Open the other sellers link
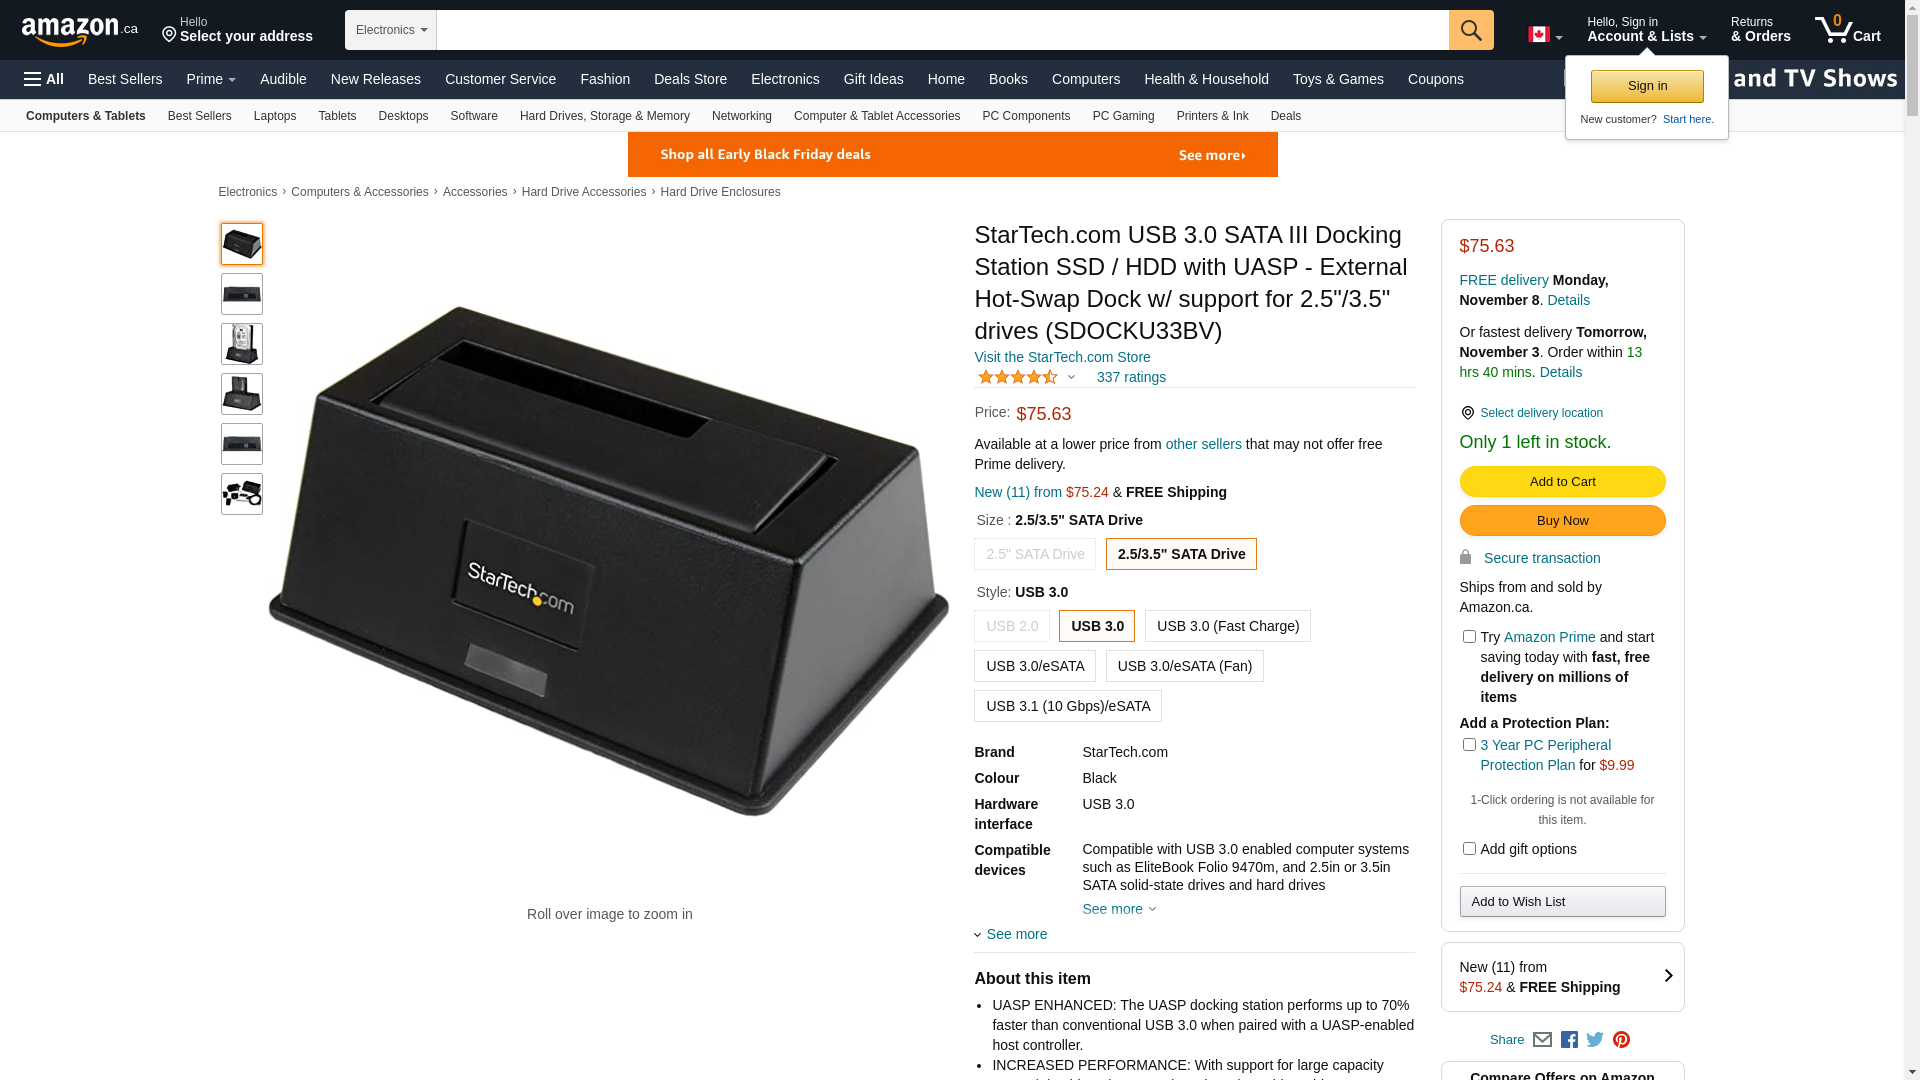Screen dimensions: 1920x1080 coord(1203,444)
